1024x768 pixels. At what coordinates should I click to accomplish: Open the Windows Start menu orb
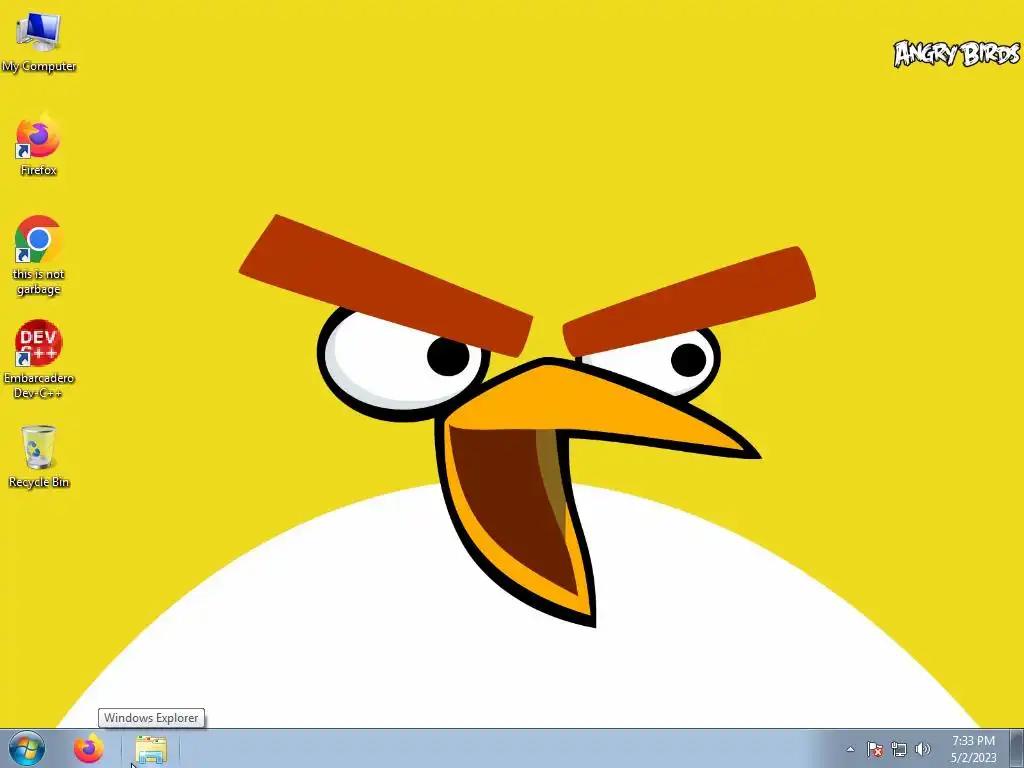(27, 749)
